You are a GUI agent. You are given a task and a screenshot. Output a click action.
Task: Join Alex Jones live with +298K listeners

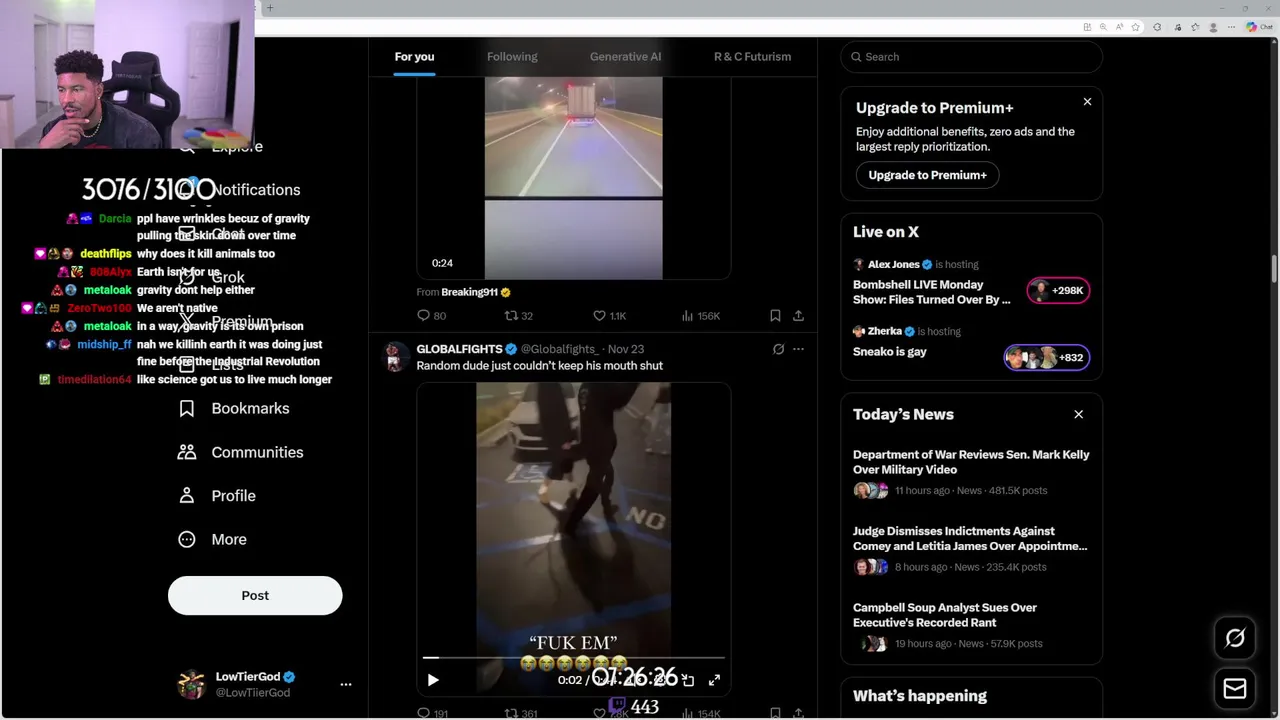click(1058, 291)
